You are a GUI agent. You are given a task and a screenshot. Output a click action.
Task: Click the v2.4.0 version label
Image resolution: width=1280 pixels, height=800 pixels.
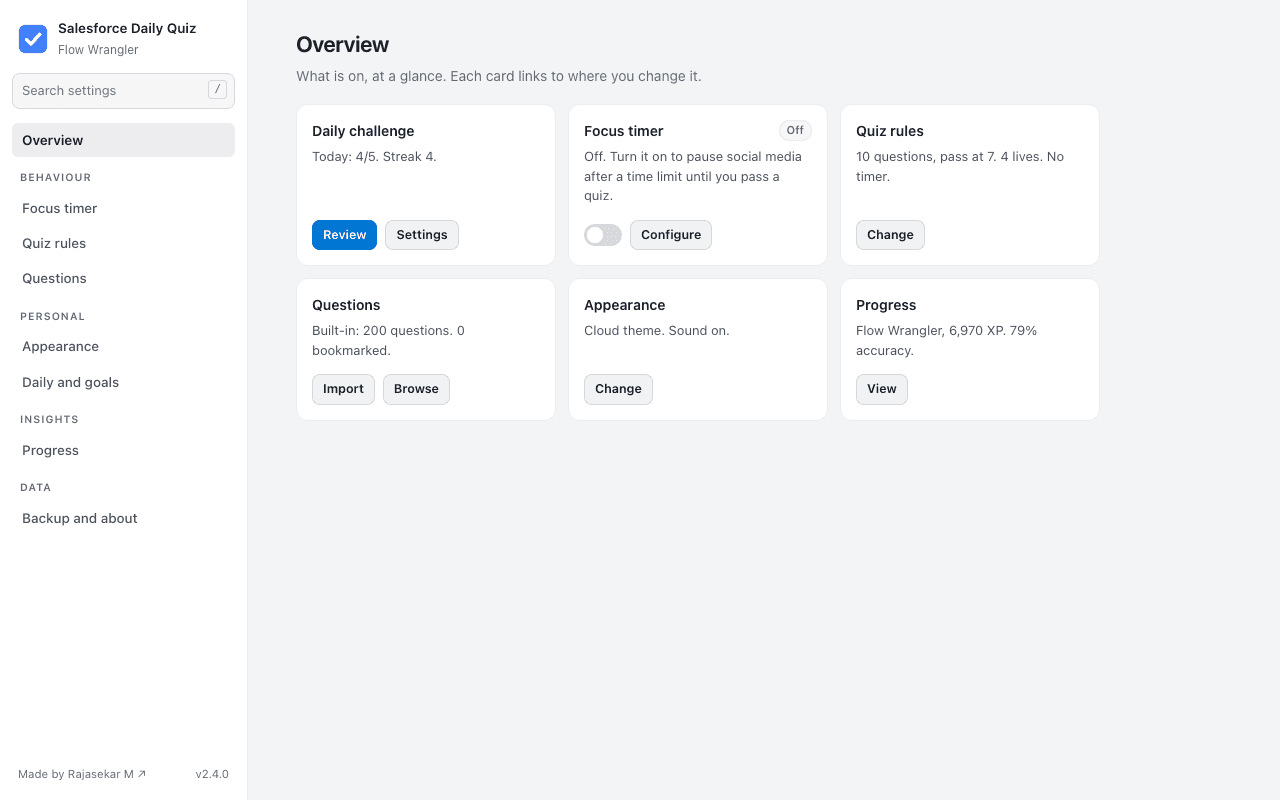212,774
